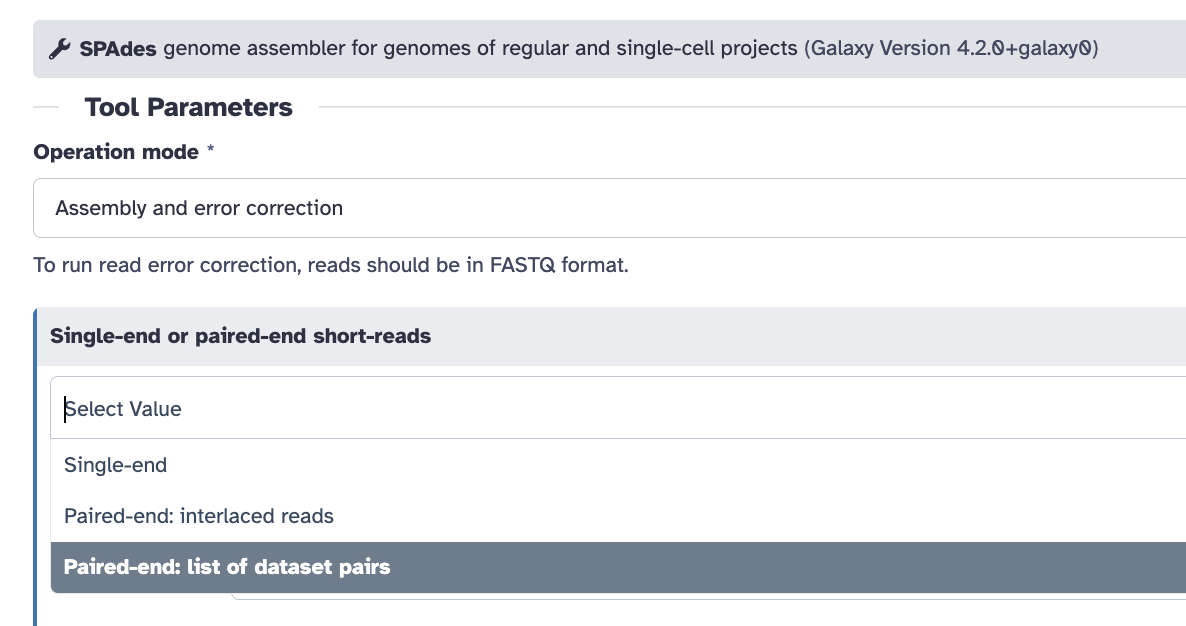Click the SPAdes tool name
Screen dimensions: 1186x626
(118, 49)
